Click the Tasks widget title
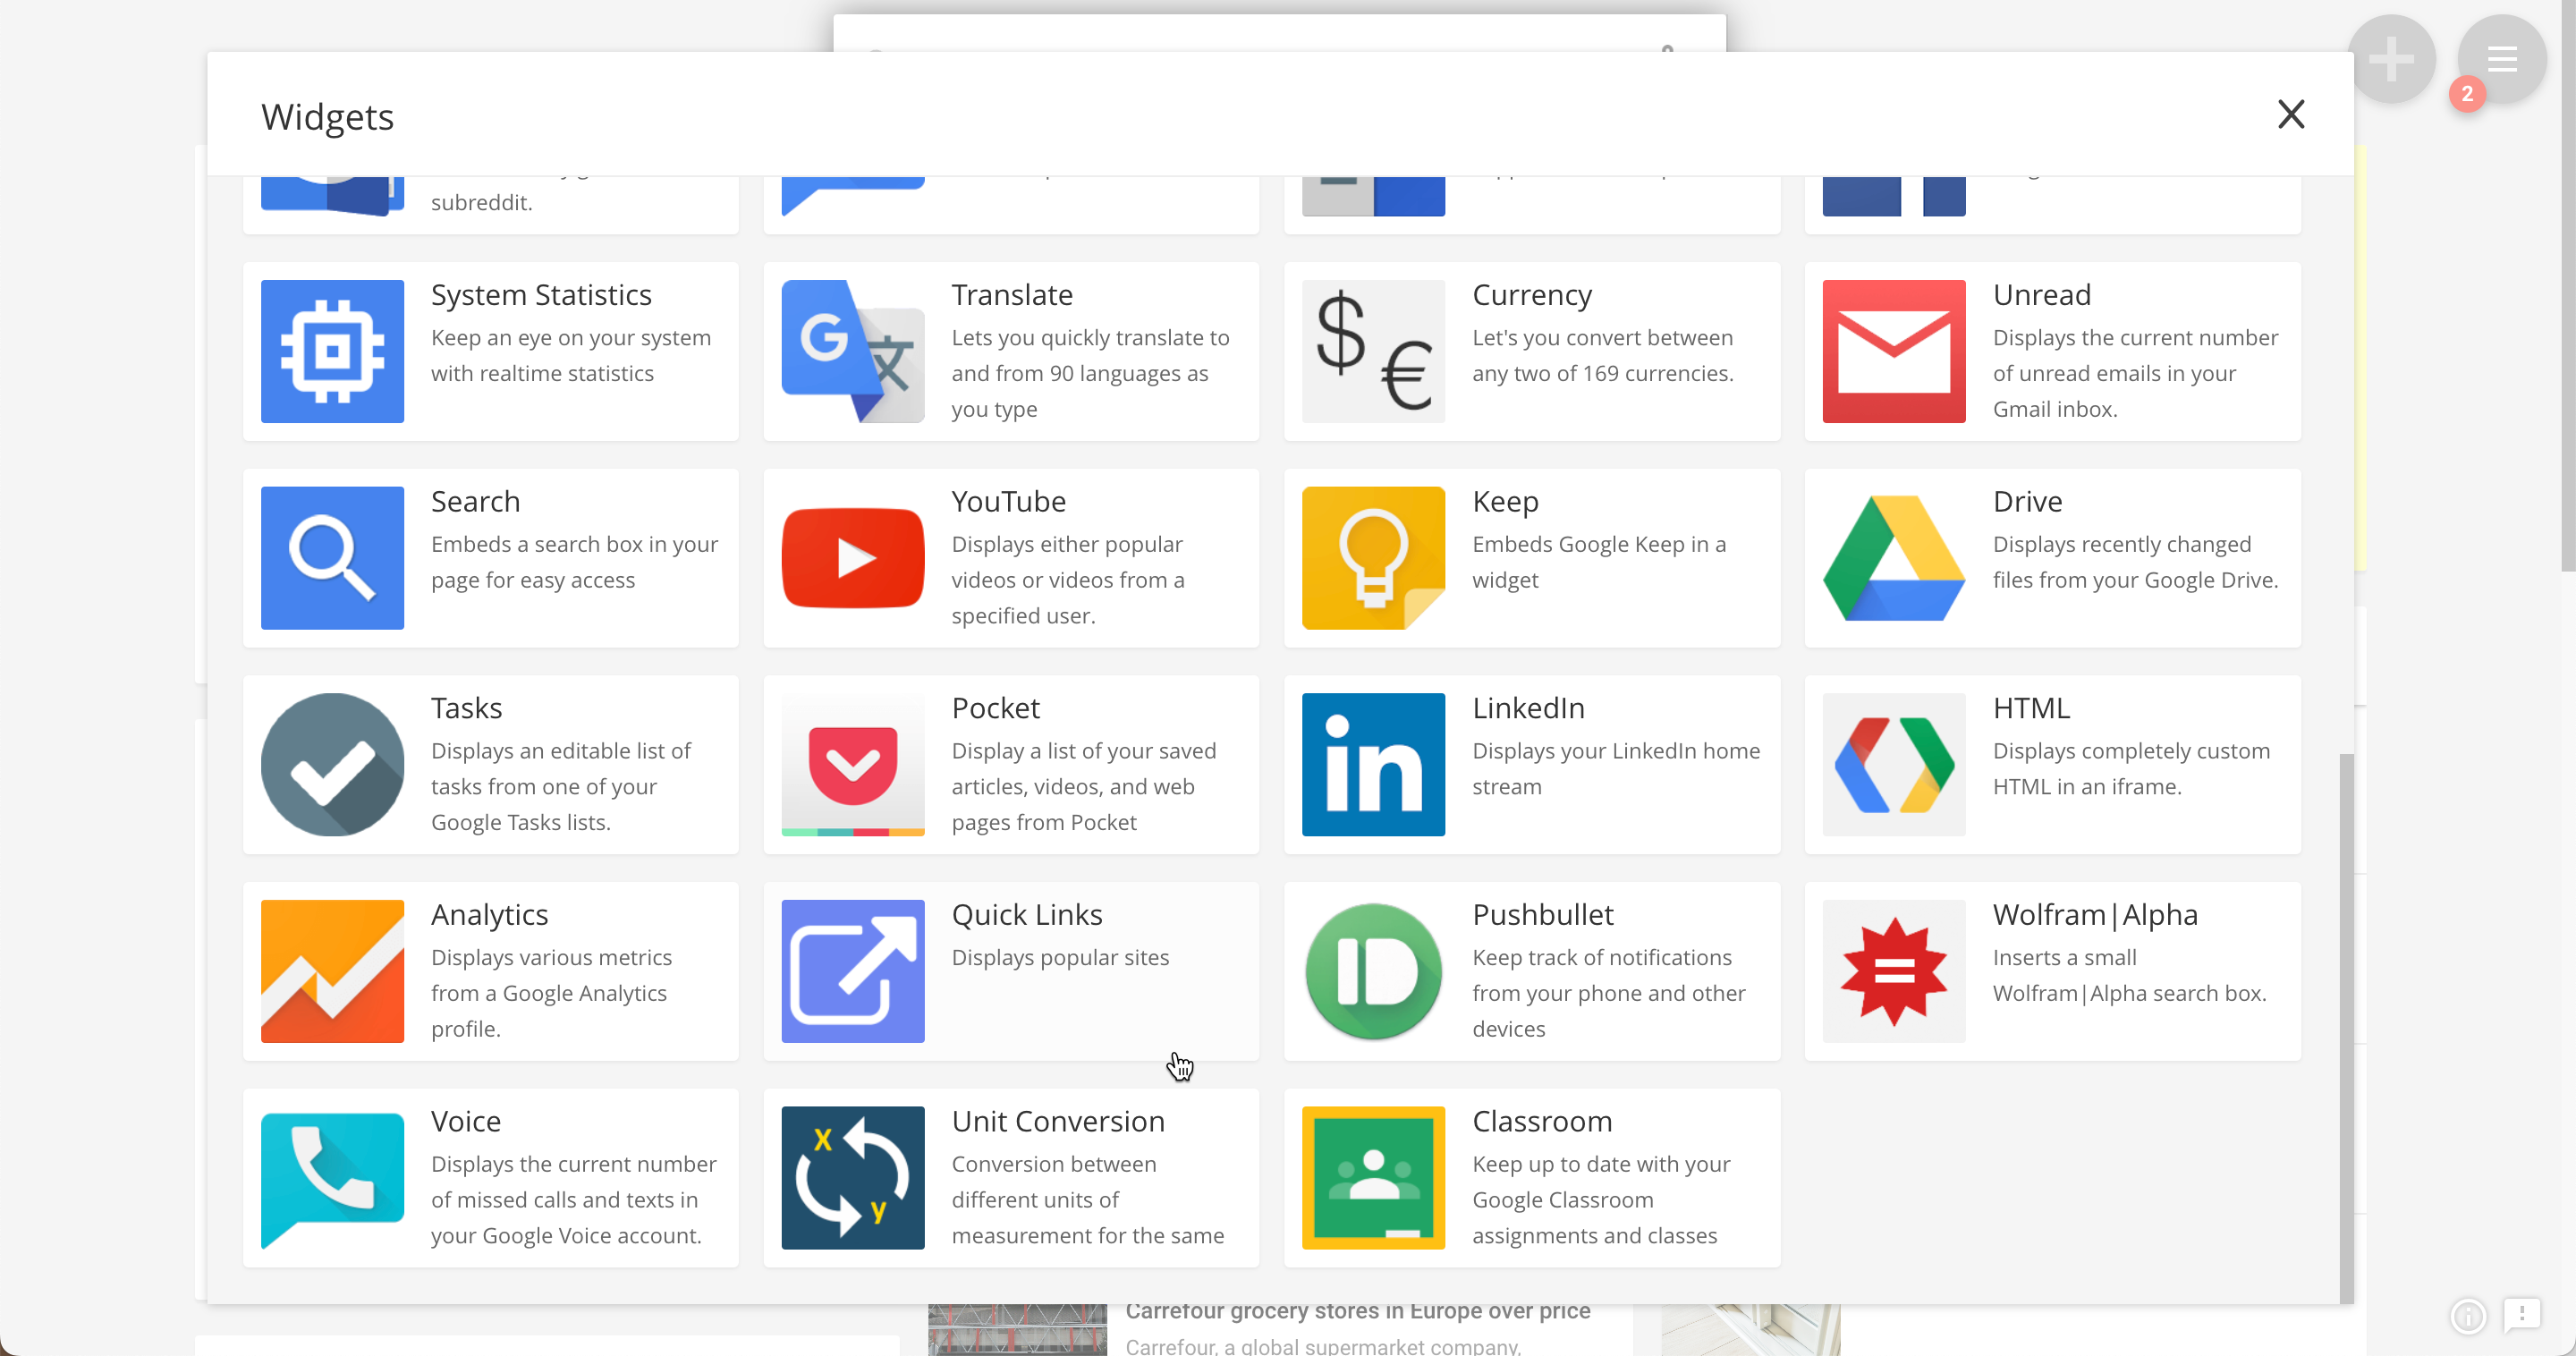The height and width of the screenshot is (1356, 2576). [466, 708]
